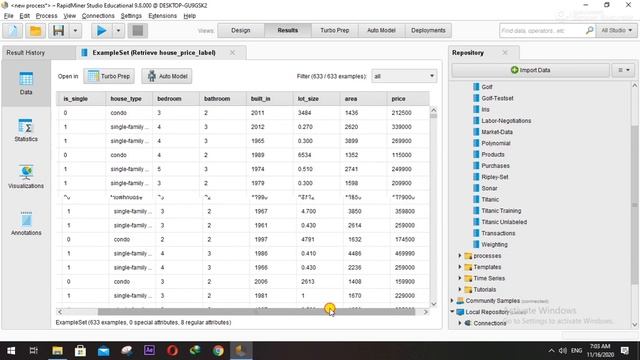Screen dimensions: 640x360
Task: Sort by the is_single column header
Action: pyautogui.click(x=80, y=99)
